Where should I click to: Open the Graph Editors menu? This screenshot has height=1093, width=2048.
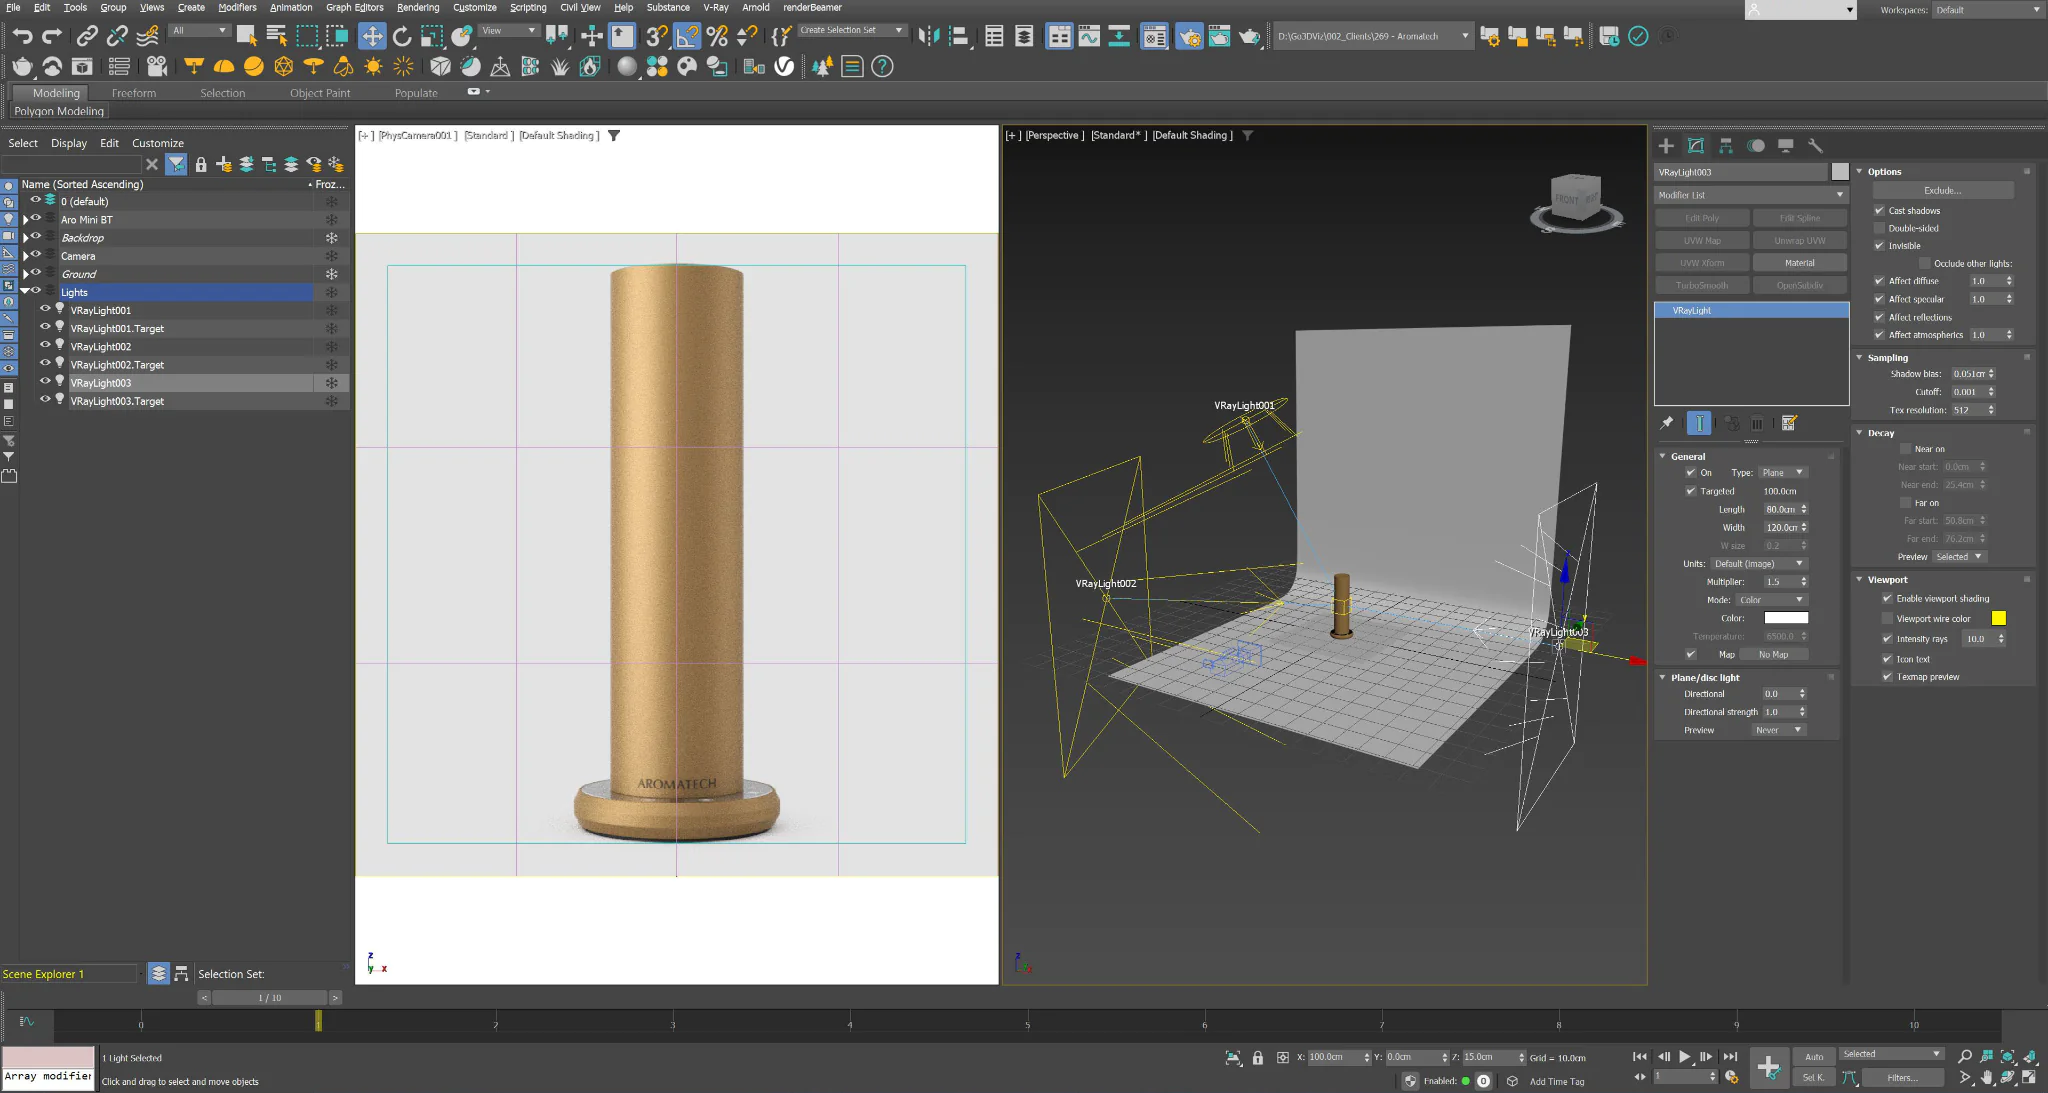coord(354,7)
